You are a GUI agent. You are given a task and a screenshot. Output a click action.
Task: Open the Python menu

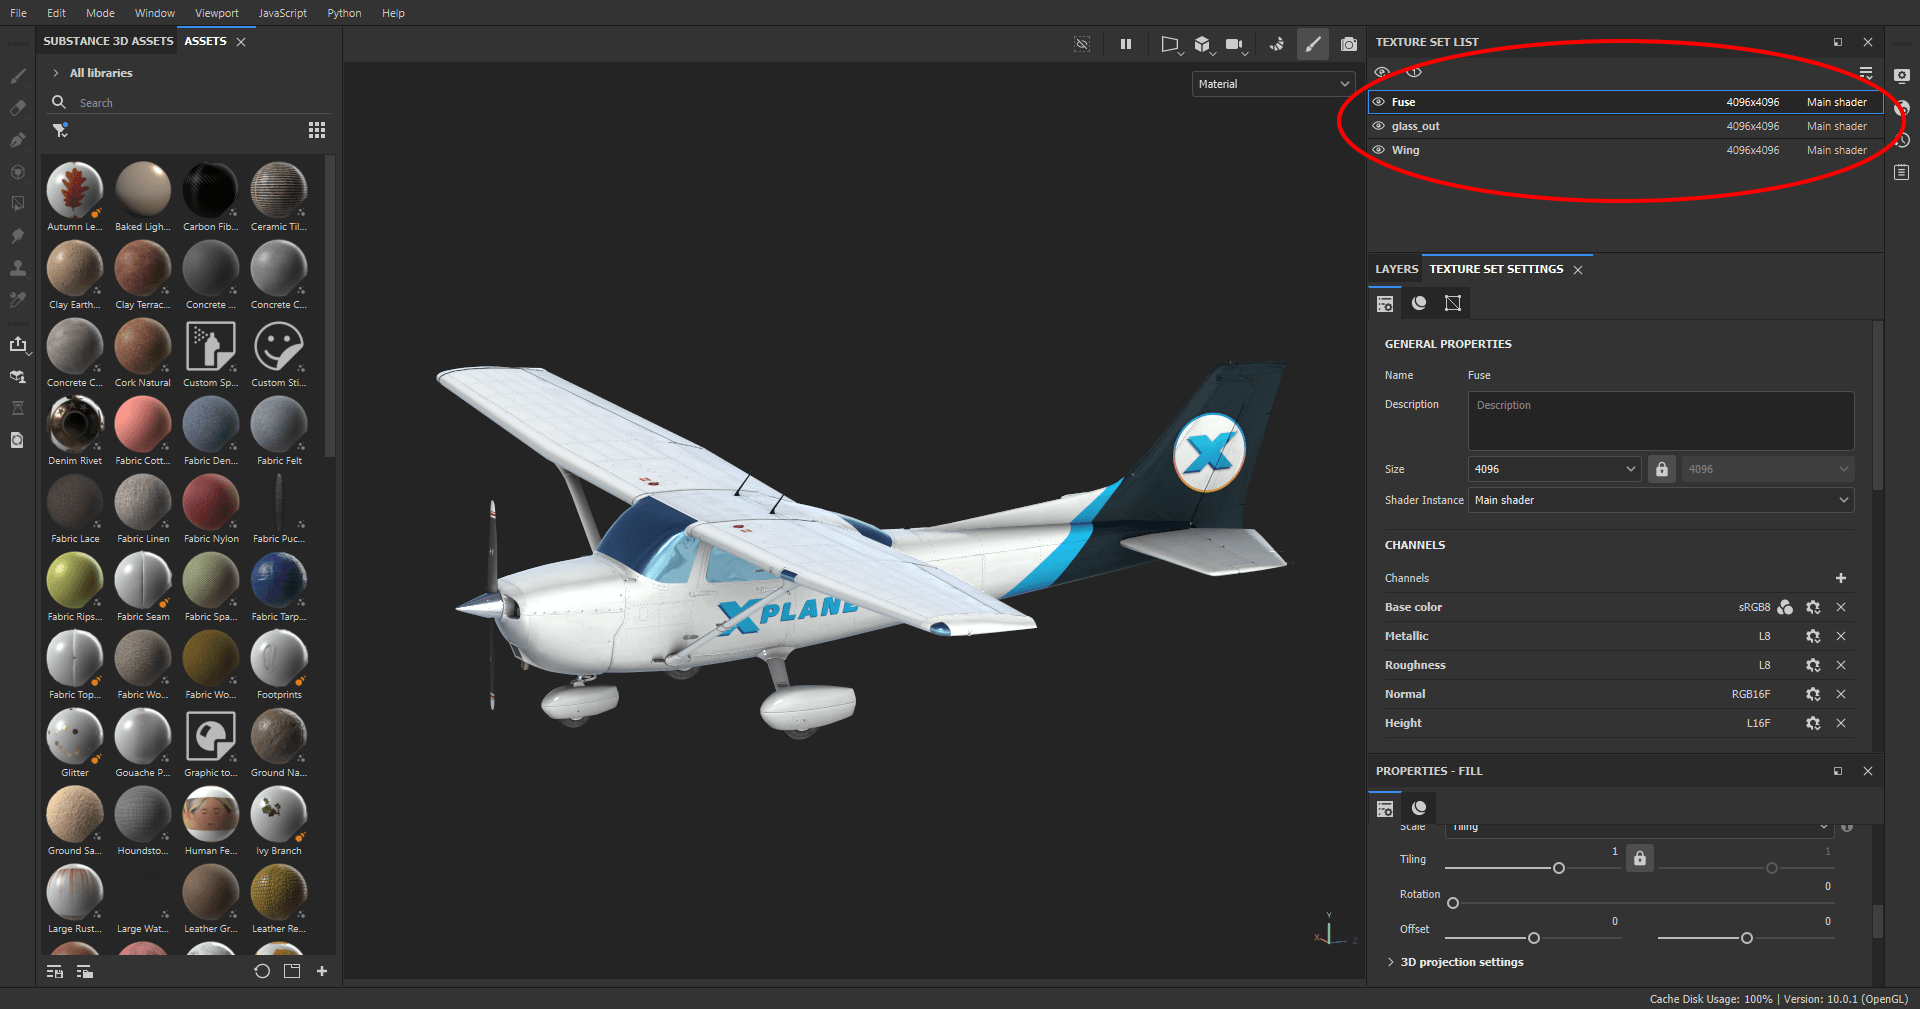pyautogui.click(x=344, y=13)
